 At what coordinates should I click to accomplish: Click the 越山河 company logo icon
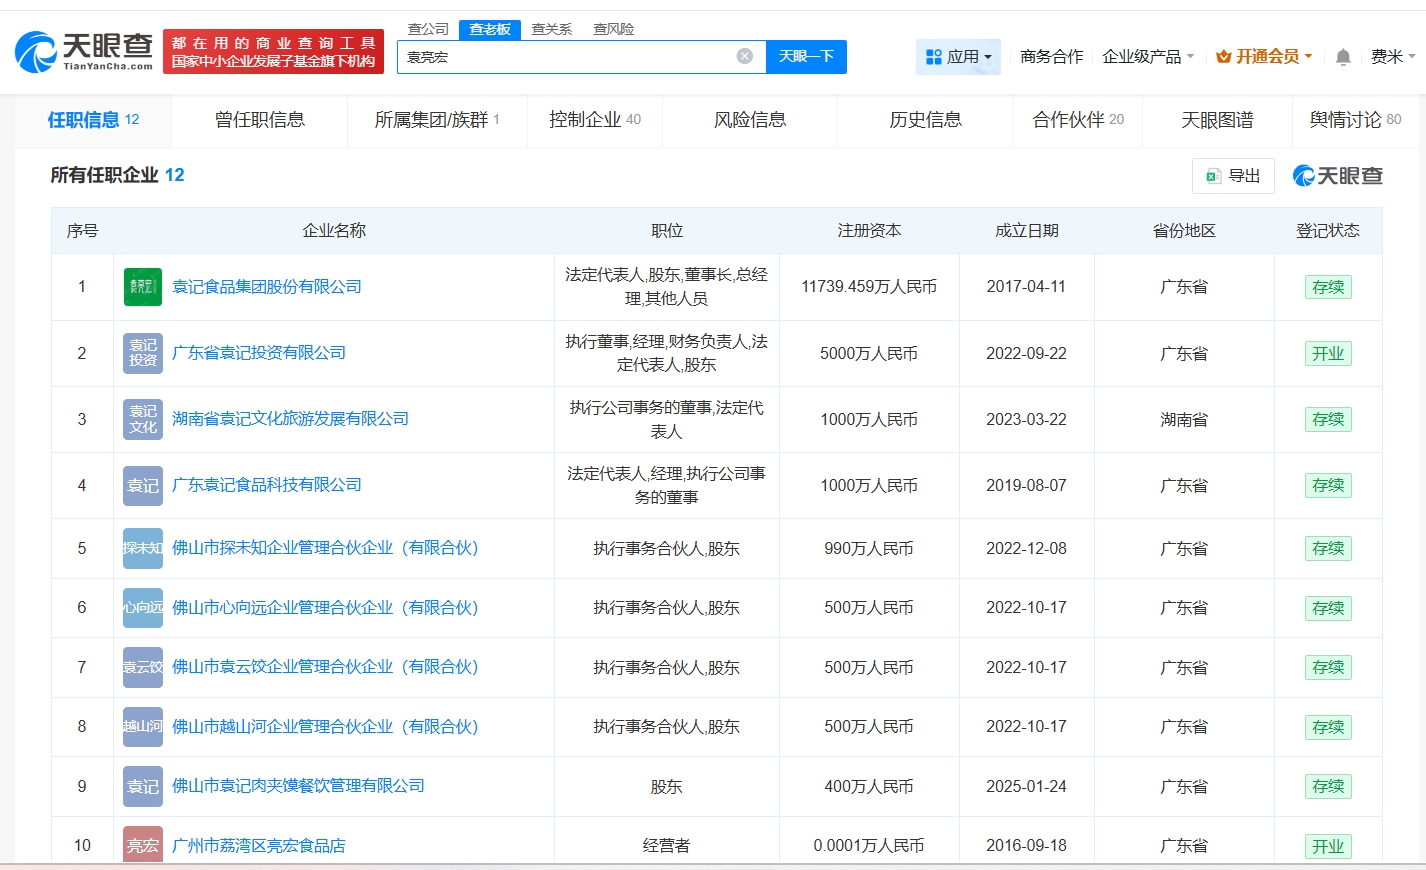pyautogui.click(x=143, y=727)
